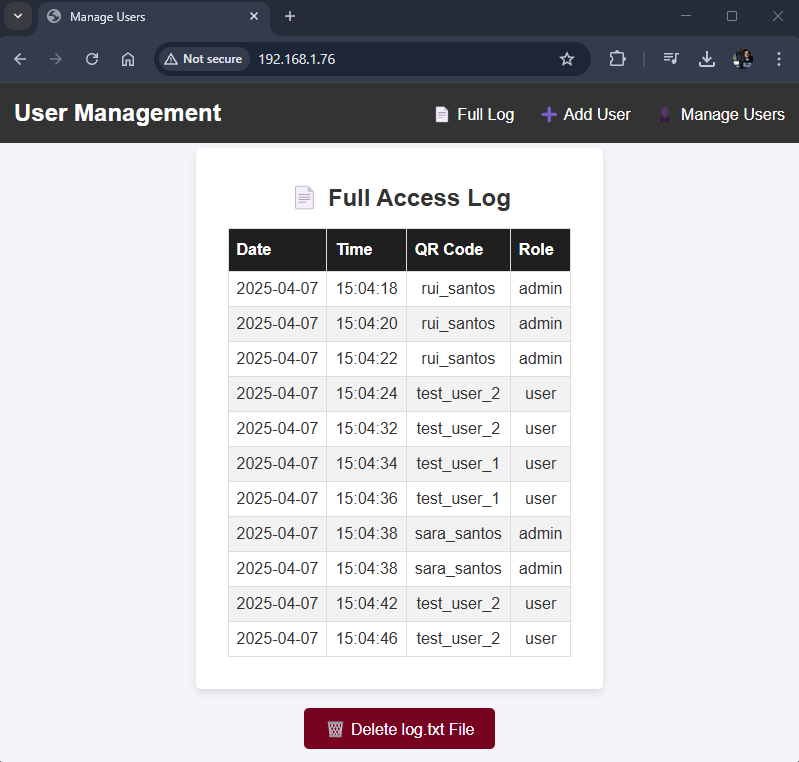Image resolution: width=799 pixels, height=762 pixels.
Task: Click the Not secure warning chip
Action: point(205,59)
